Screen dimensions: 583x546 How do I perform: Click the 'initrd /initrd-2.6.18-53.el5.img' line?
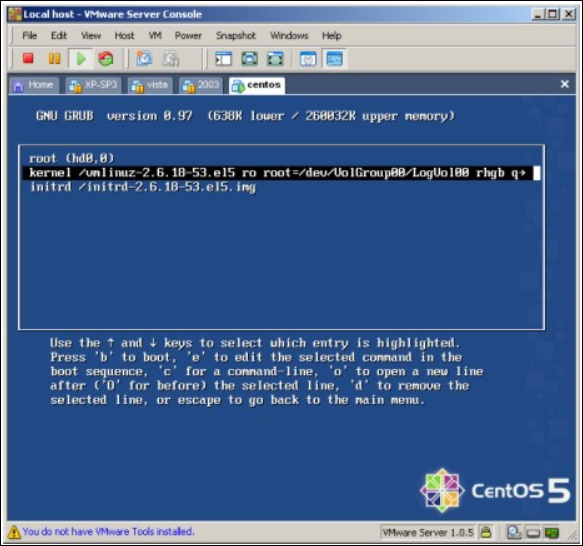tap(143, 187)
